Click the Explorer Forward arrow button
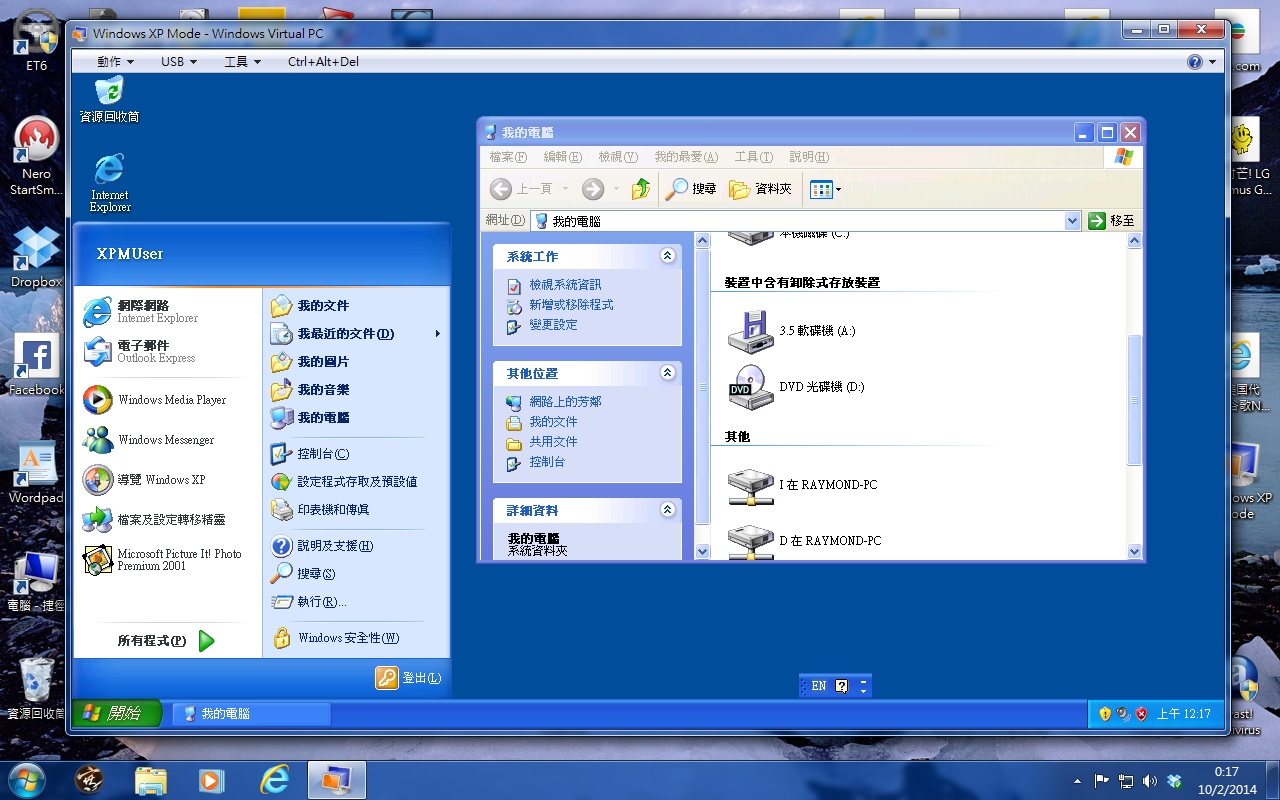 (x=593, y=188)
